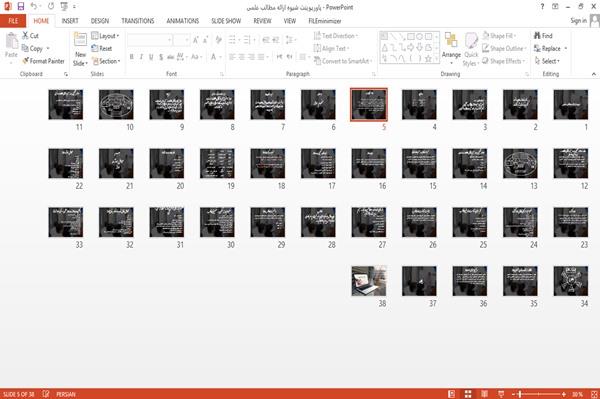Switch to DESIGN tab
This screenshot has height=399, width=600.
[x=100, y=21]
